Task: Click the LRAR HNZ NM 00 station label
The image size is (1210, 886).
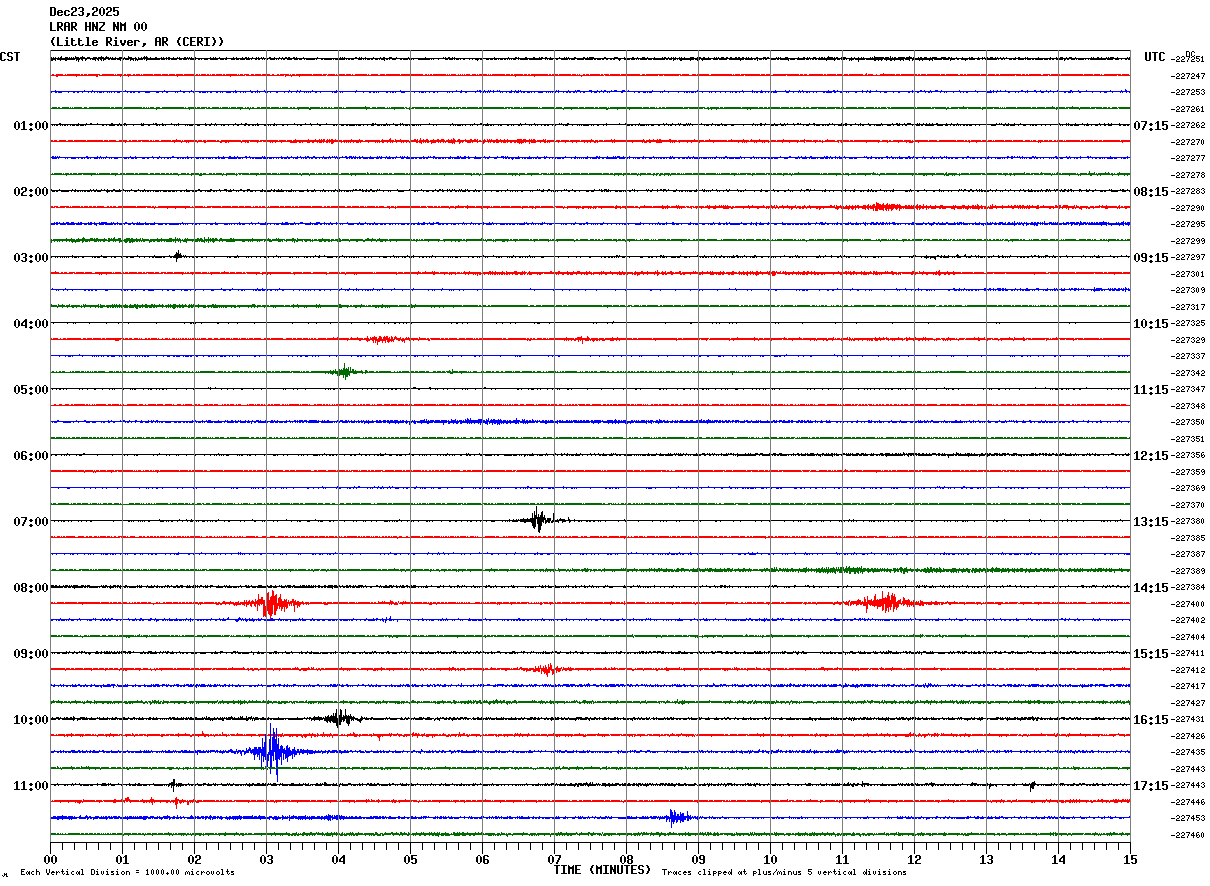Action: click(98, 27)
